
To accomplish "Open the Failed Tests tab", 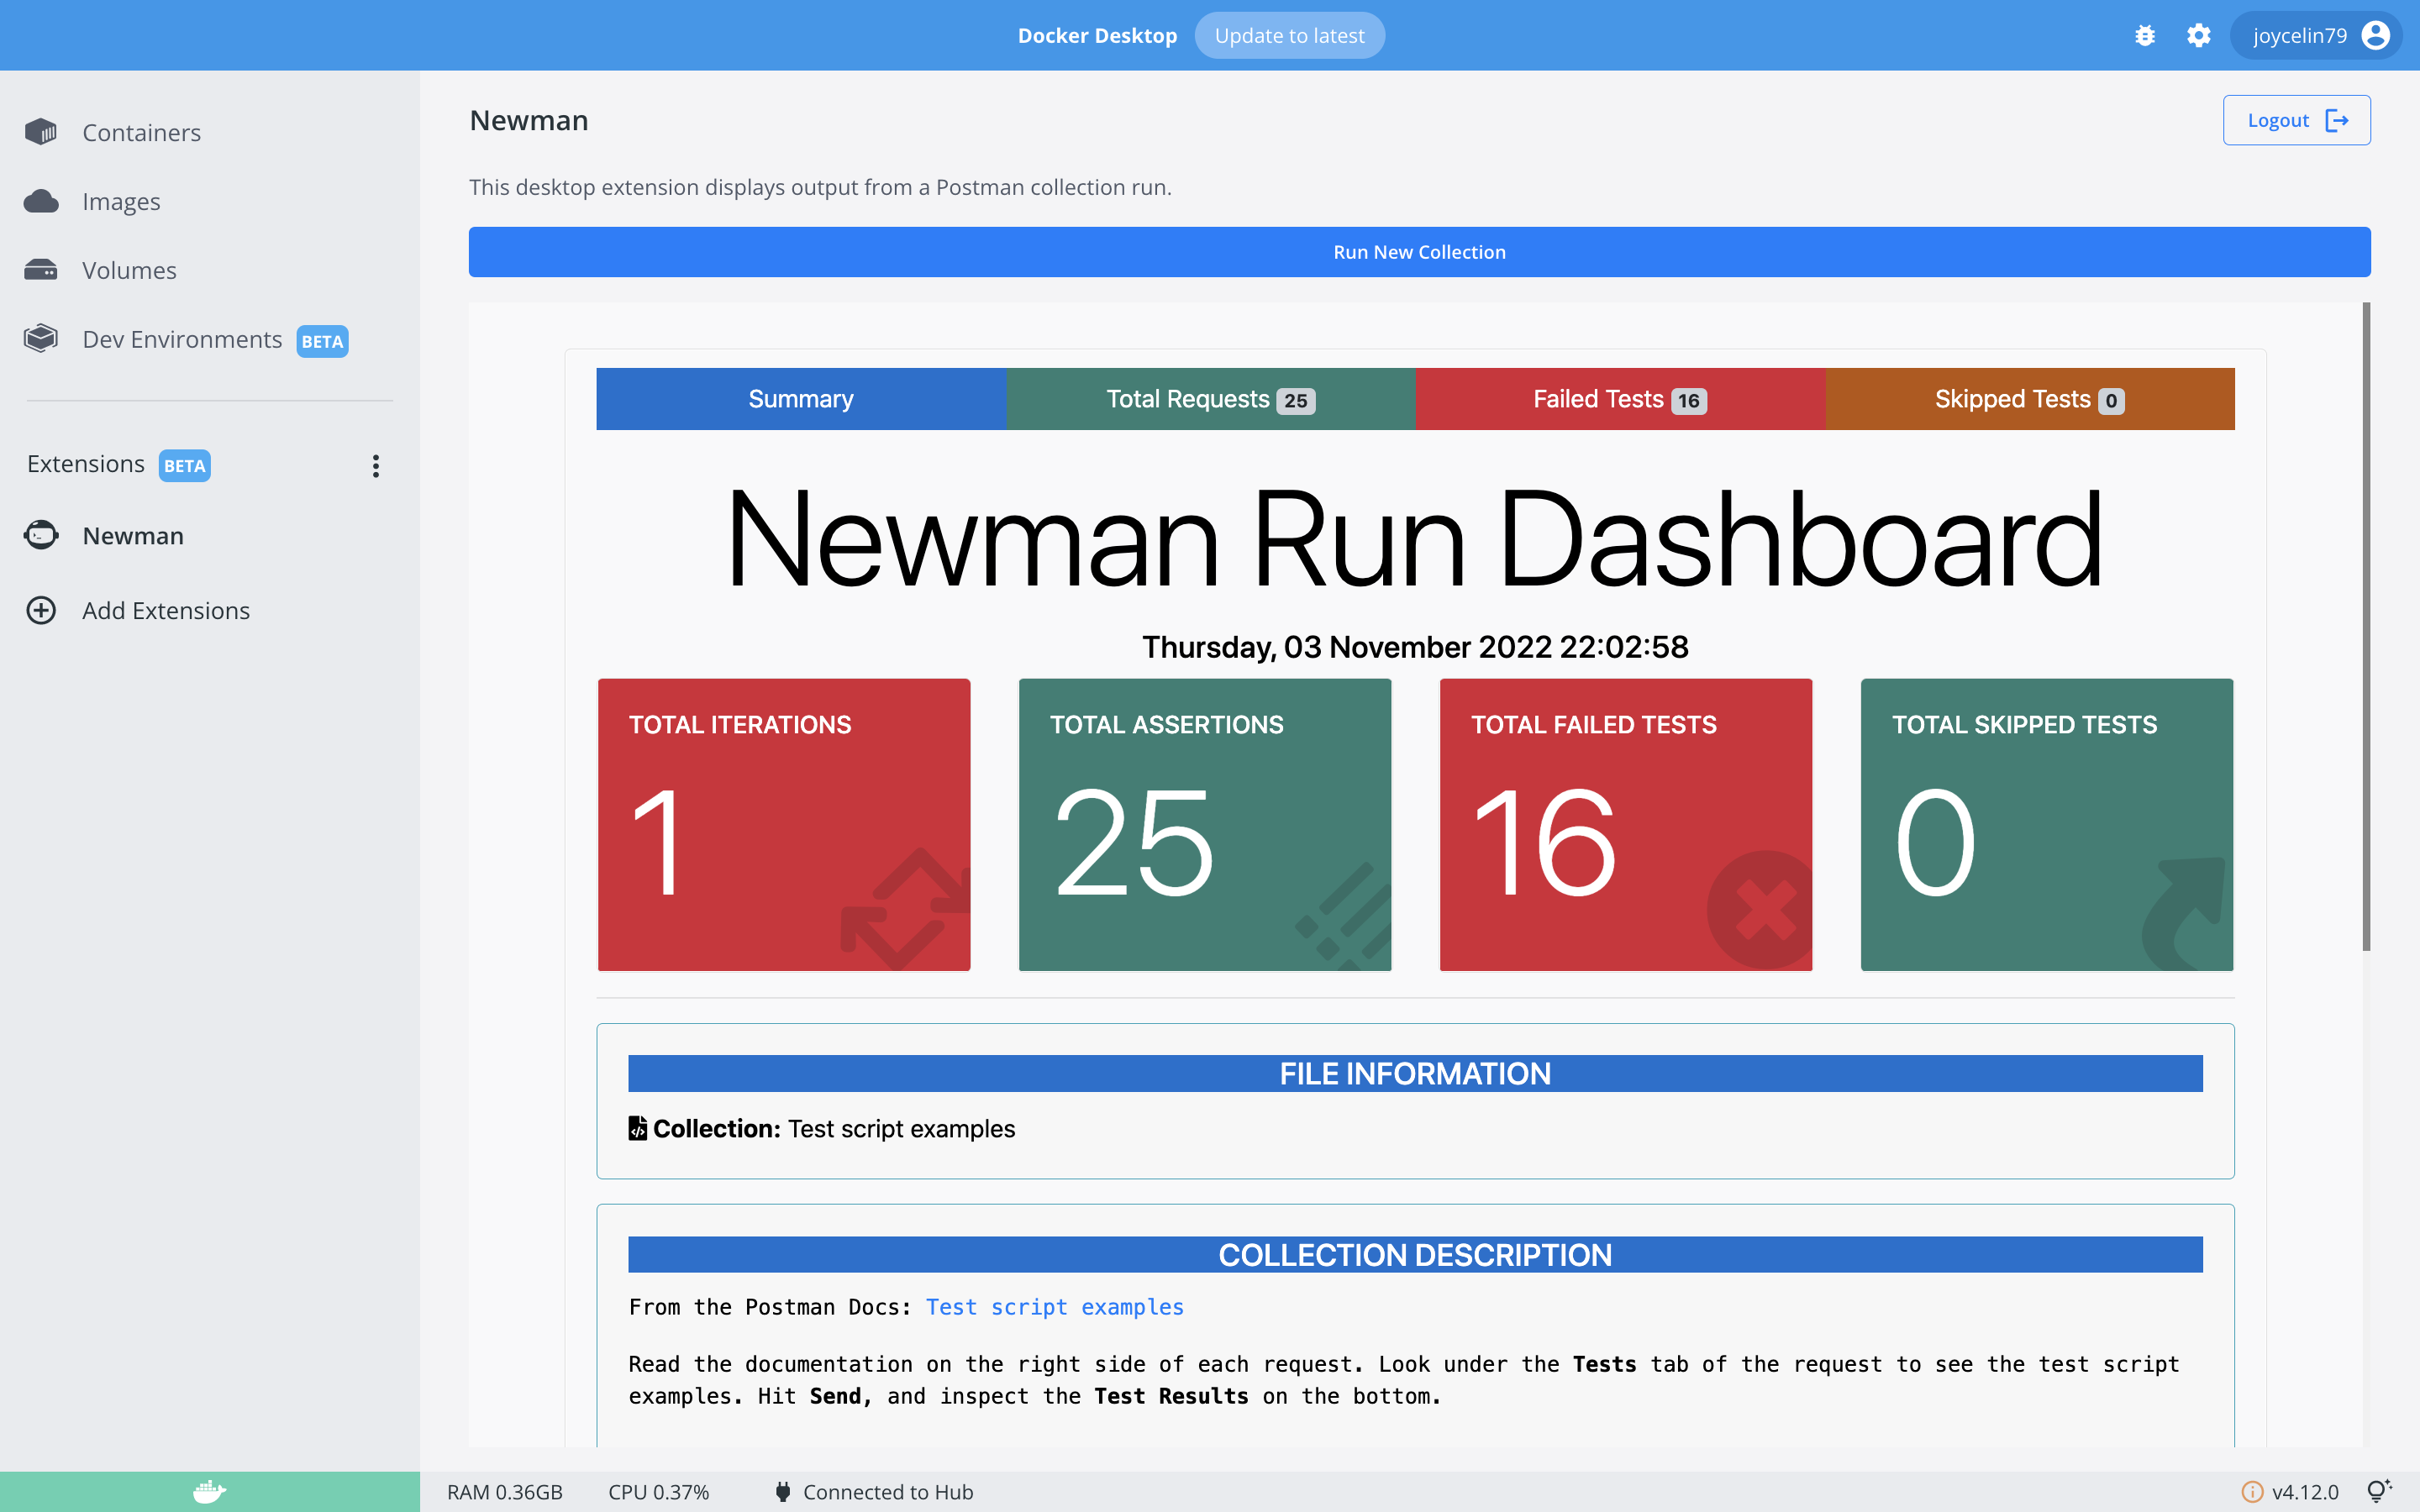I will (1619, 399).
